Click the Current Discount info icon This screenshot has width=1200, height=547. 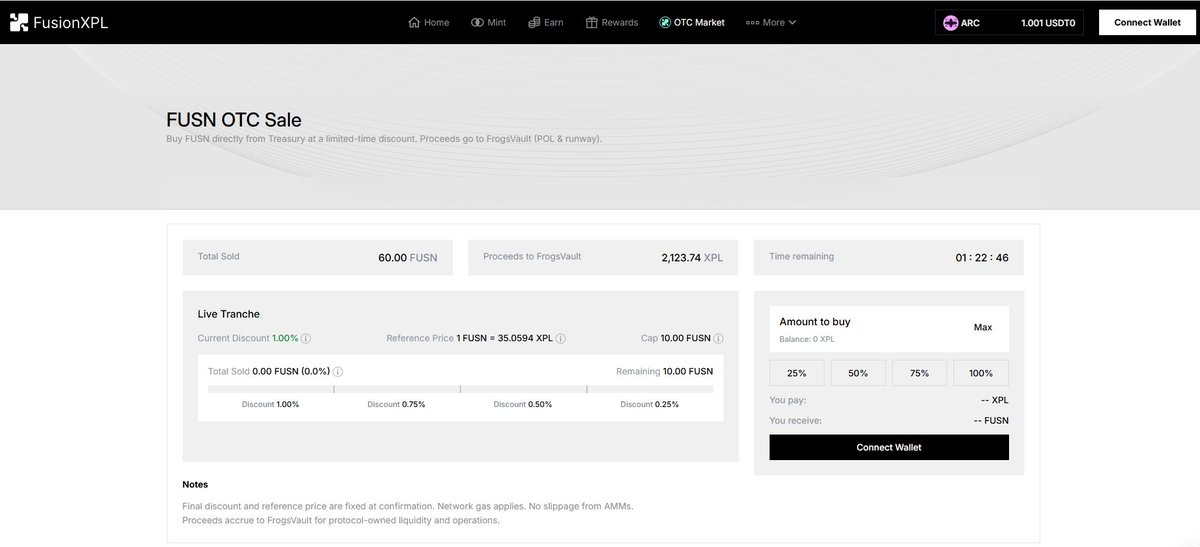pos(306,339)
